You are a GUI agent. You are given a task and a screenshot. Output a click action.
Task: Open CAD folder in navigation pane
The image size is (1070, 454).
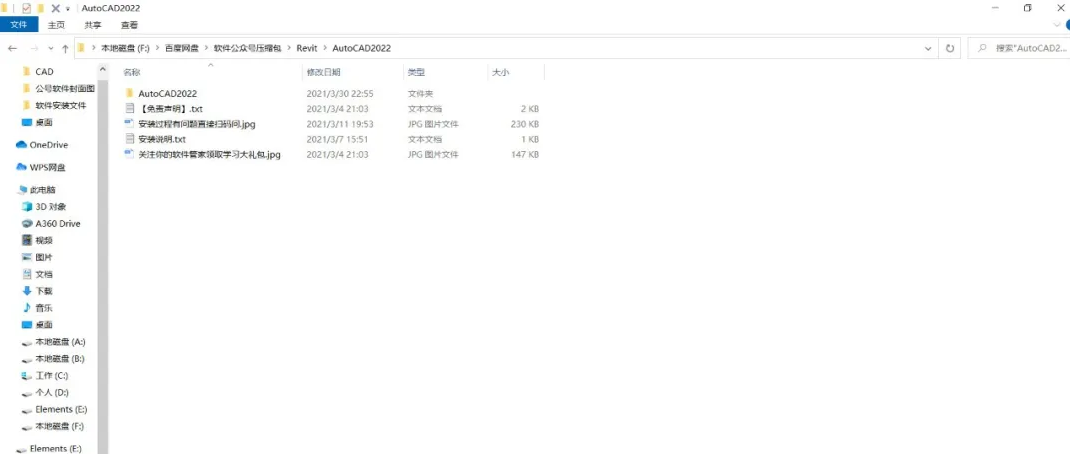pos(44,72)
